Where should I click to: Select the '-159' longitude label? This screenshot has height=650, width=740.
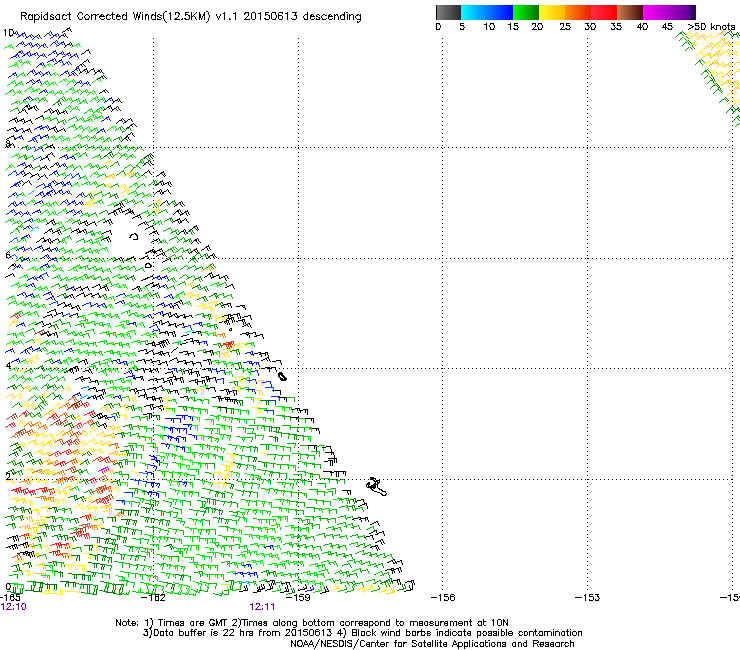(x=298, y=598)
